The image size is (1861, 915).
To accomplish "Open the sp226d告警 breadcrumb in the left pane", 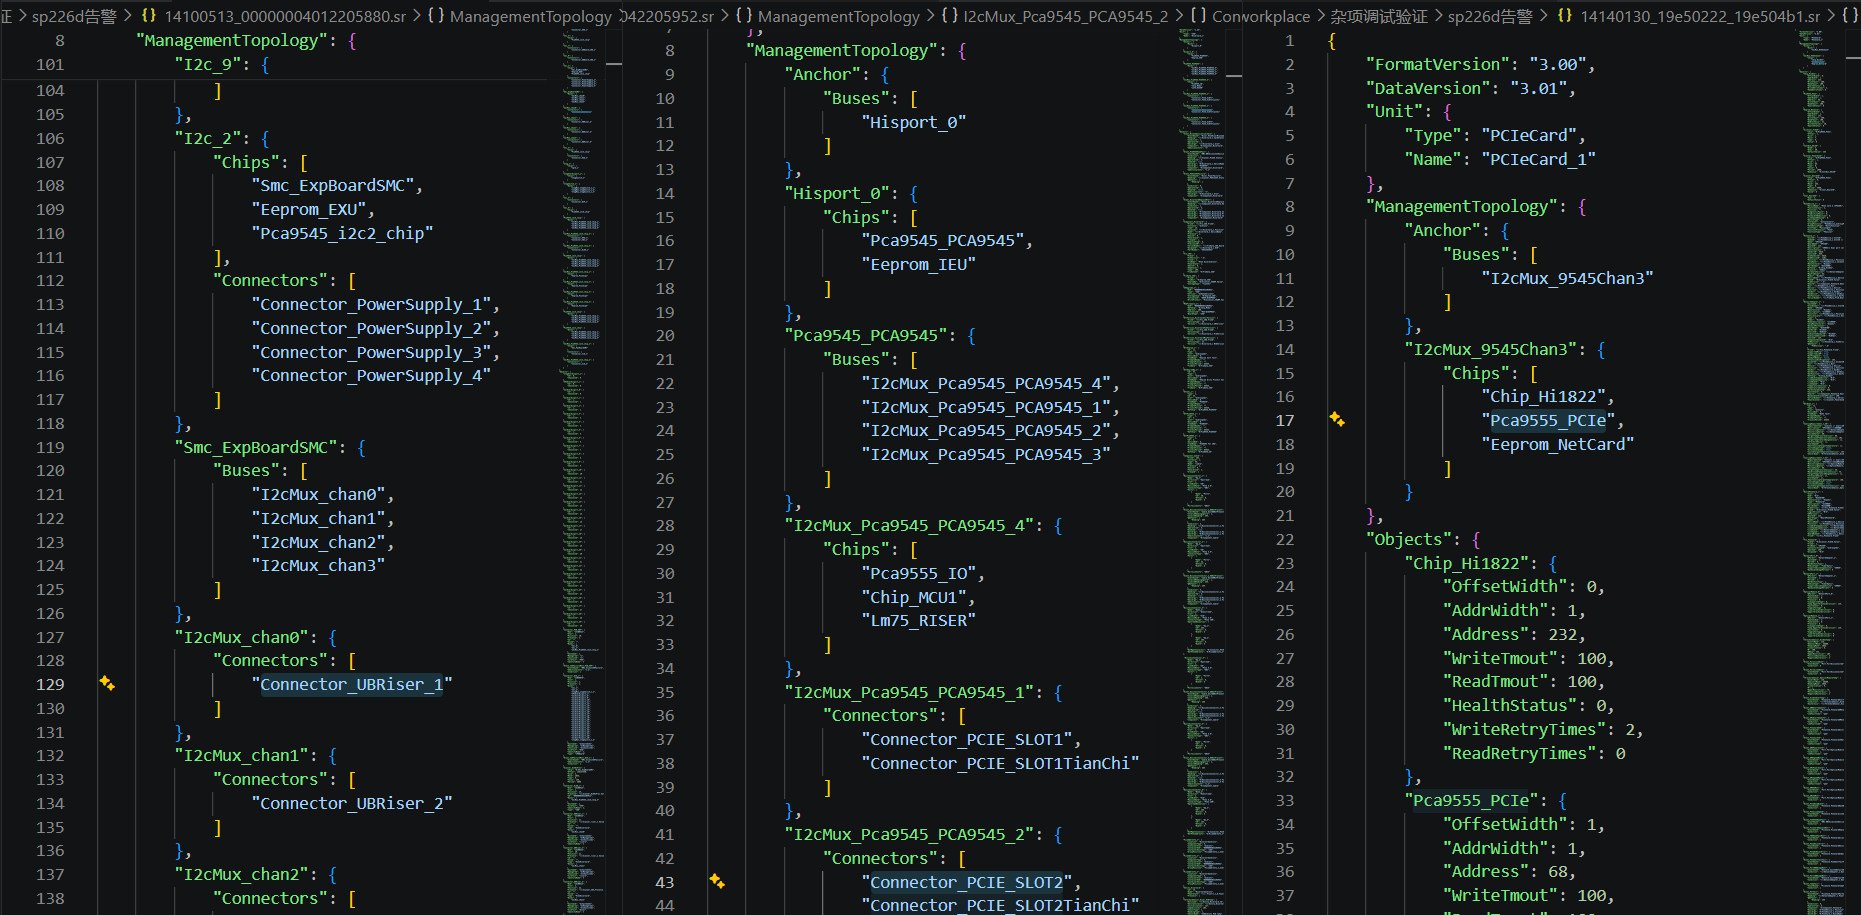I will (x=74, y=16).
